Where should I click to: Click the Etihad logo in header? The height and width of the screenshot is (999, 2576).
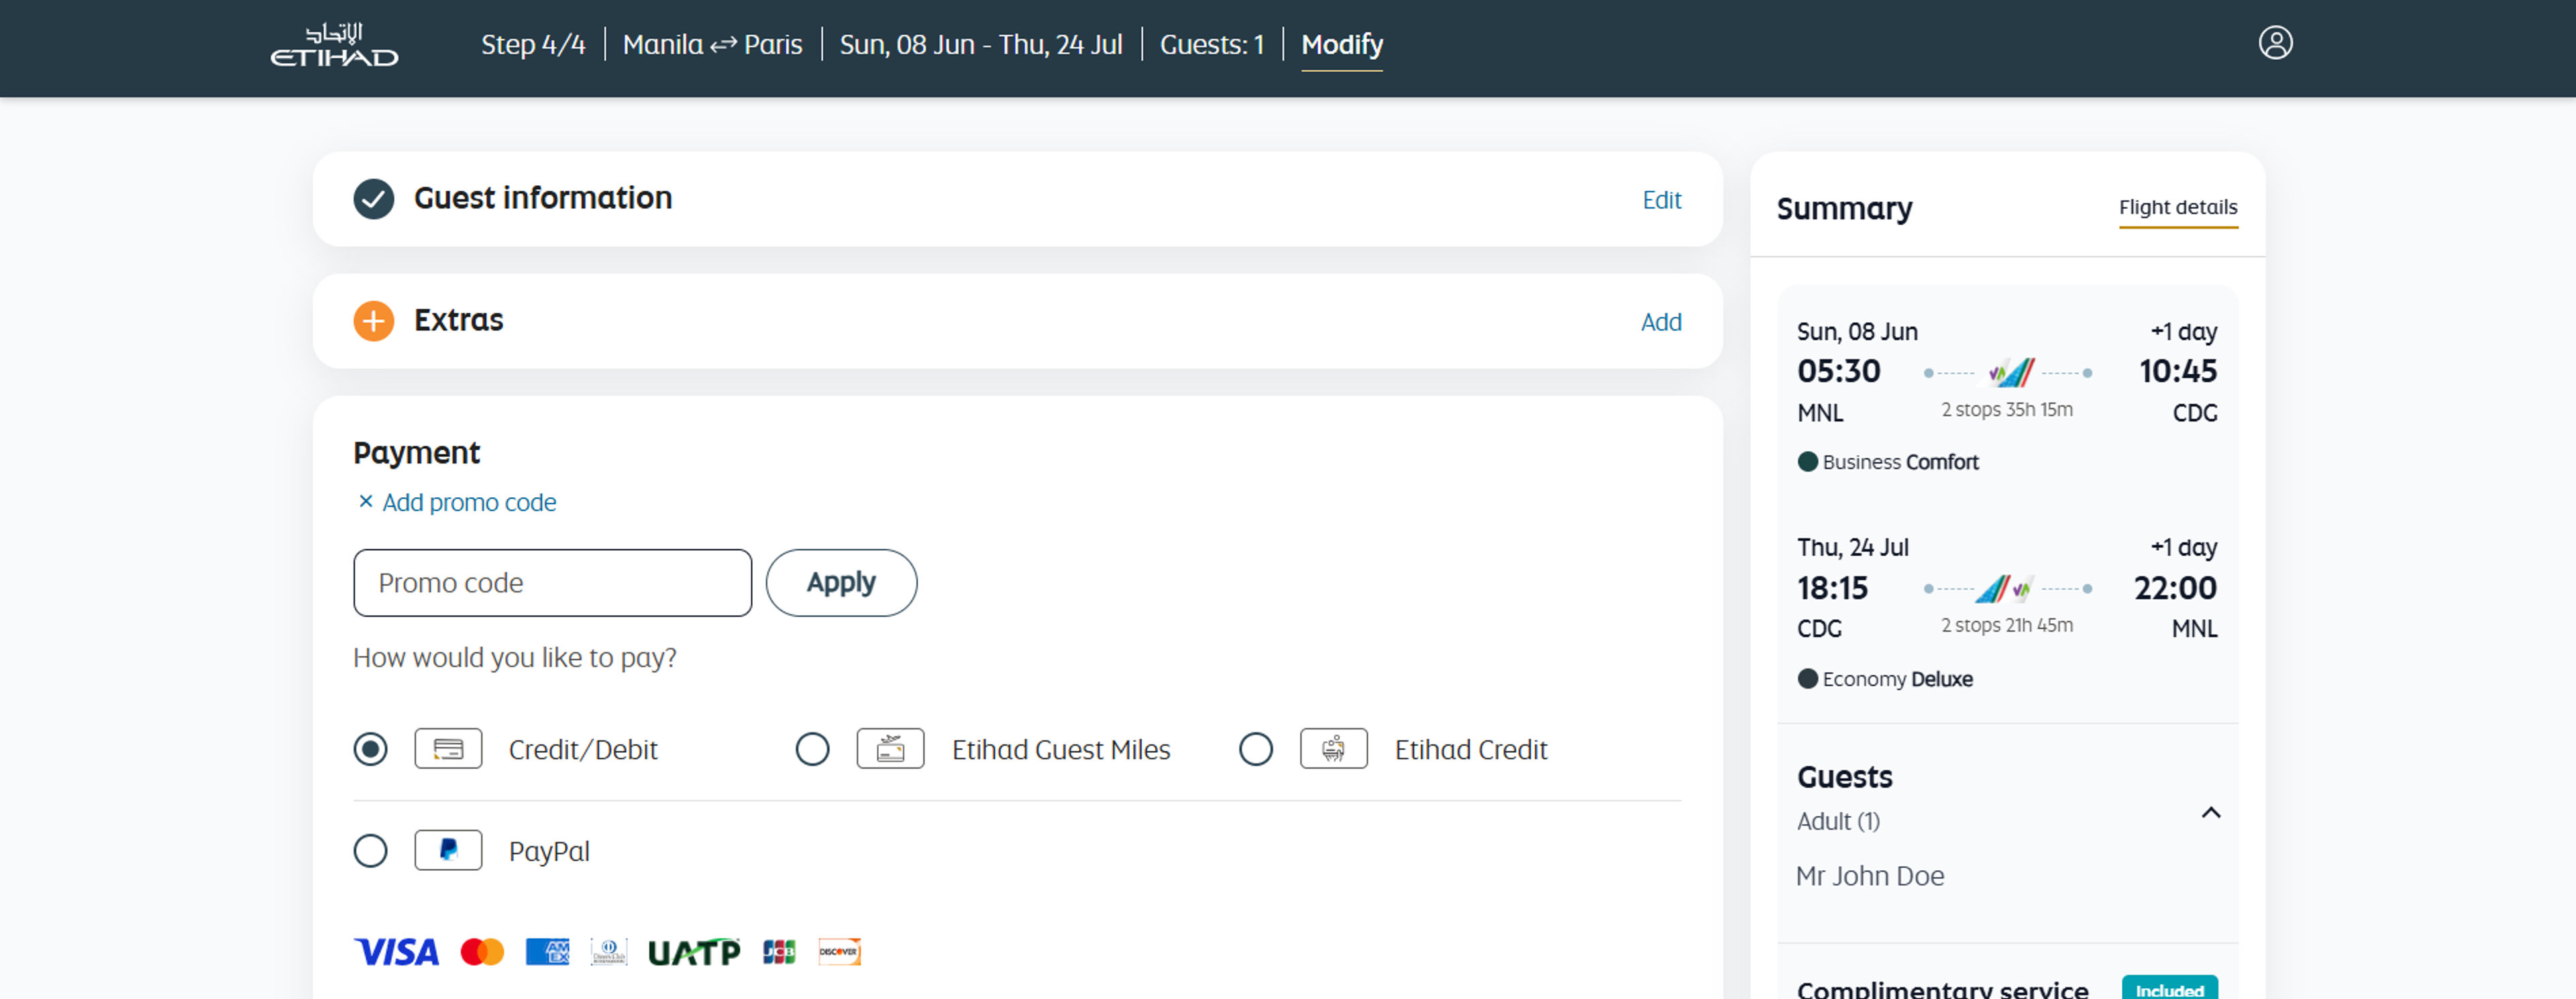(334, 45)
